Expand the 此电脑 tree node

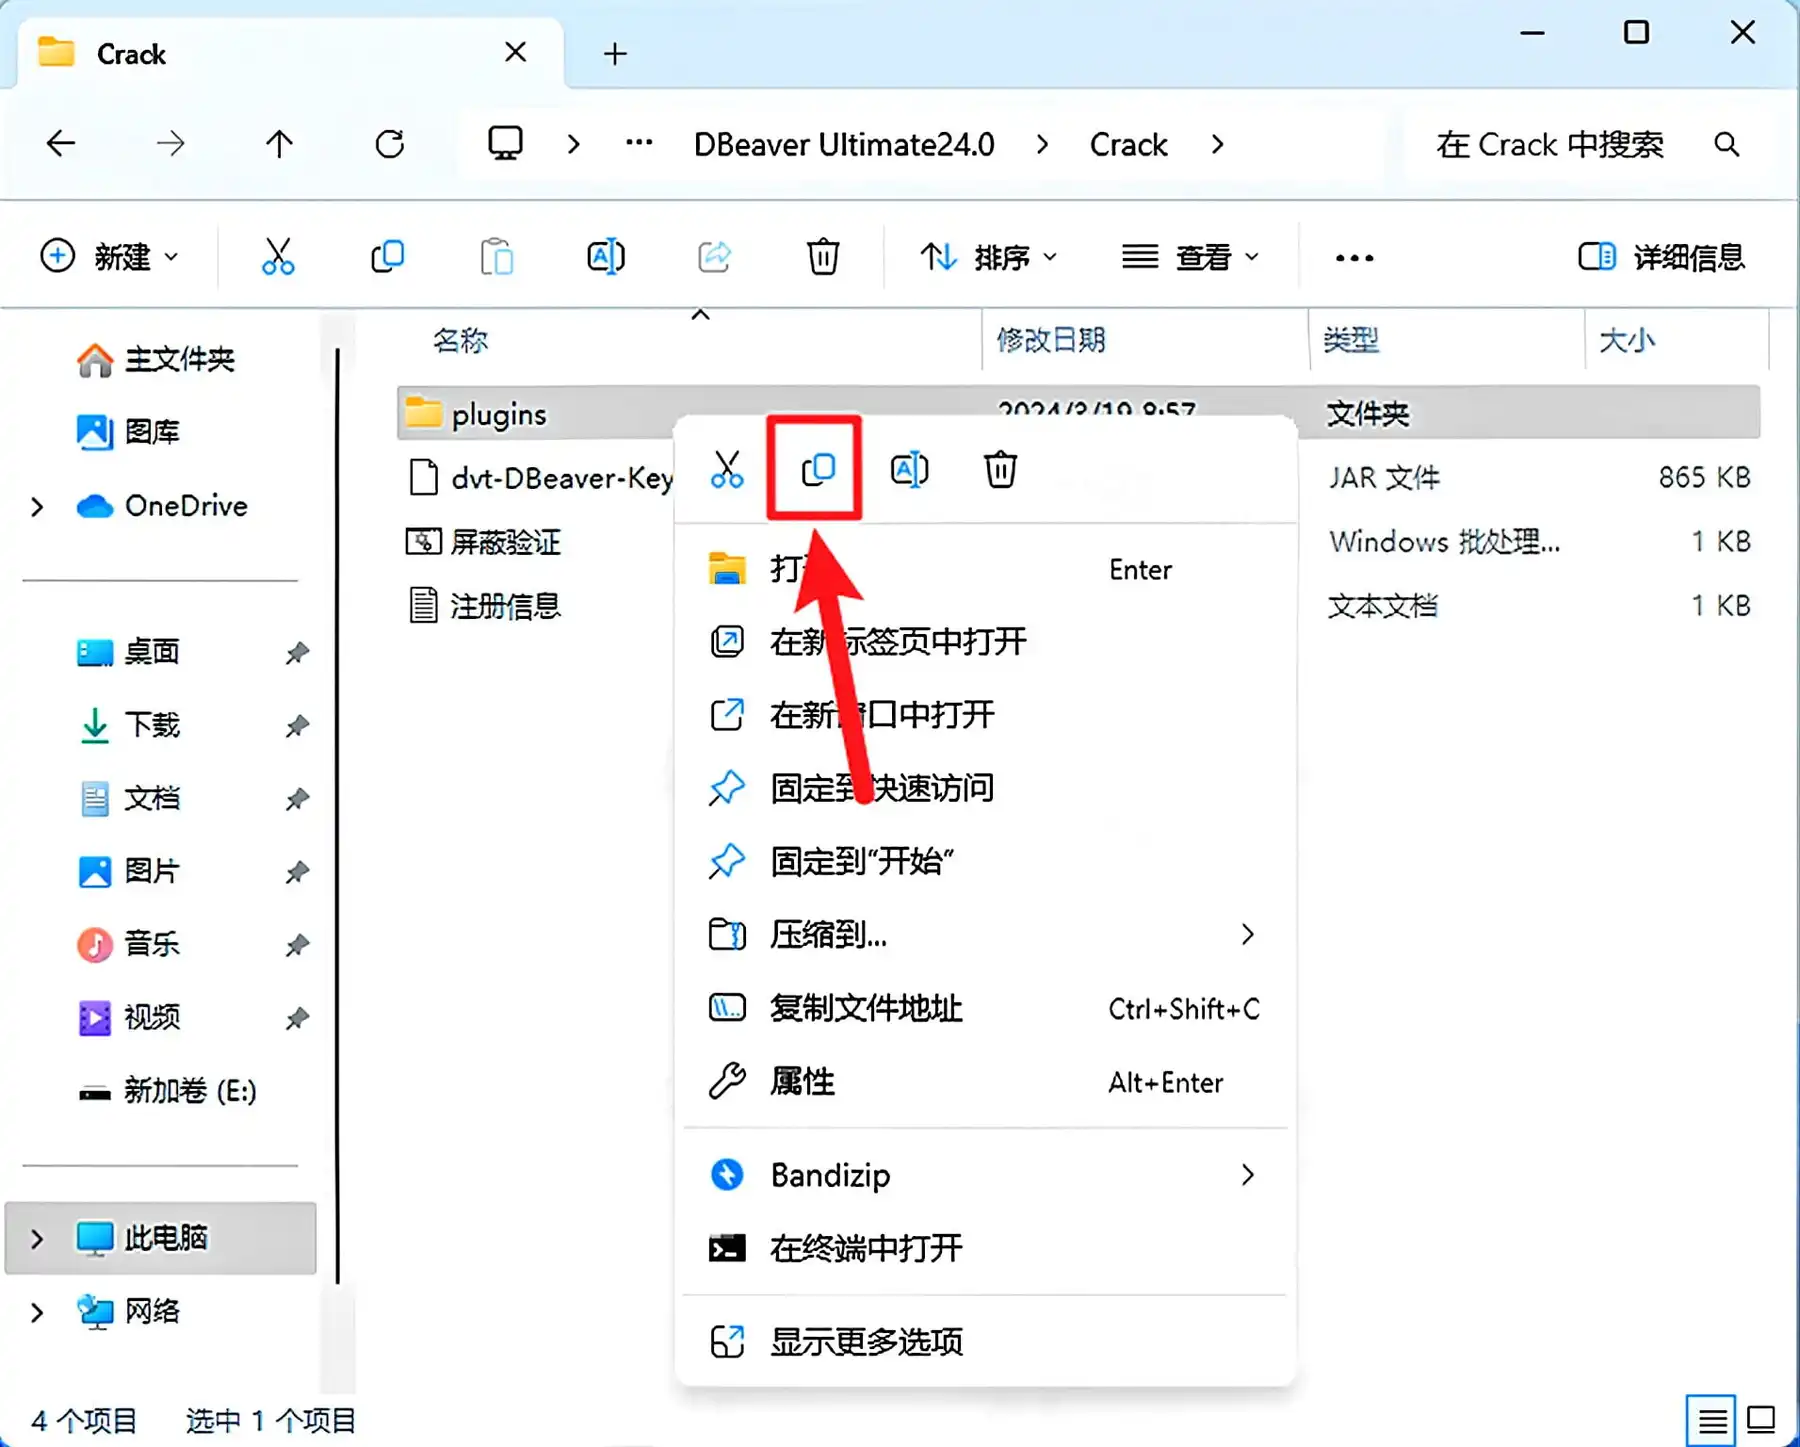coord(37,1239)
